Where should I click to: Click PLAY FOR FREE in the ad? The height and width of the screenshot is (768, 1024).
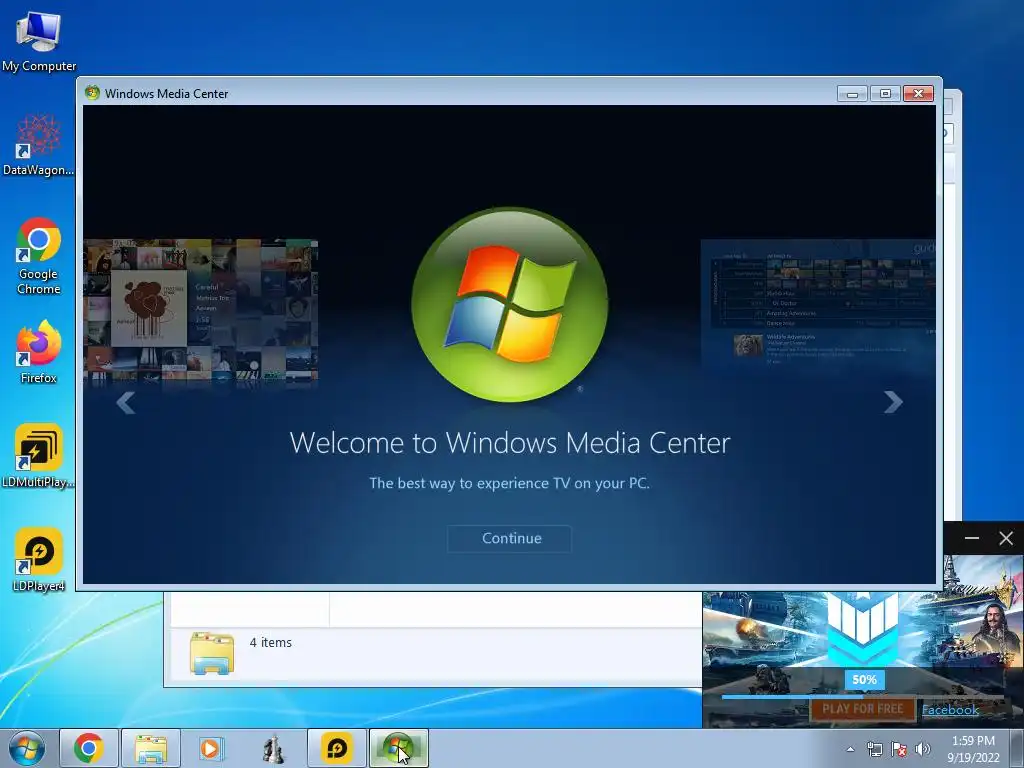coord(863,709)
